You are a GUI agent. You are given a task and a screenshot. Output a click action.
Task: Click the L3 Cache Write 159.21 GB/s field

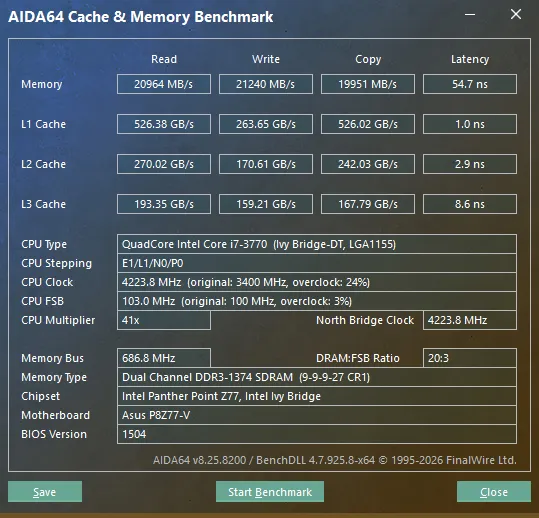pos(266,204)
